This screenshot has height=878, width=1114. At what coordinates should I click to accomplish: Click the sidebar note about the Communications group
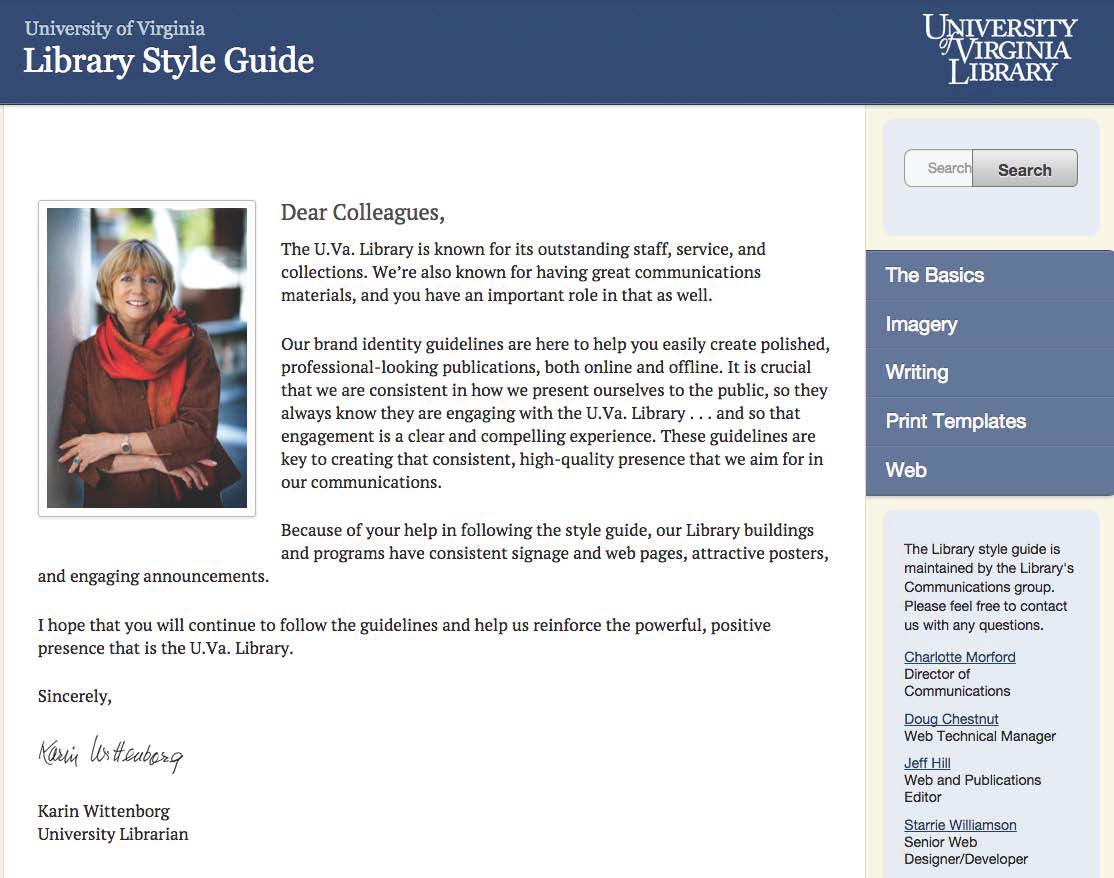988,587
